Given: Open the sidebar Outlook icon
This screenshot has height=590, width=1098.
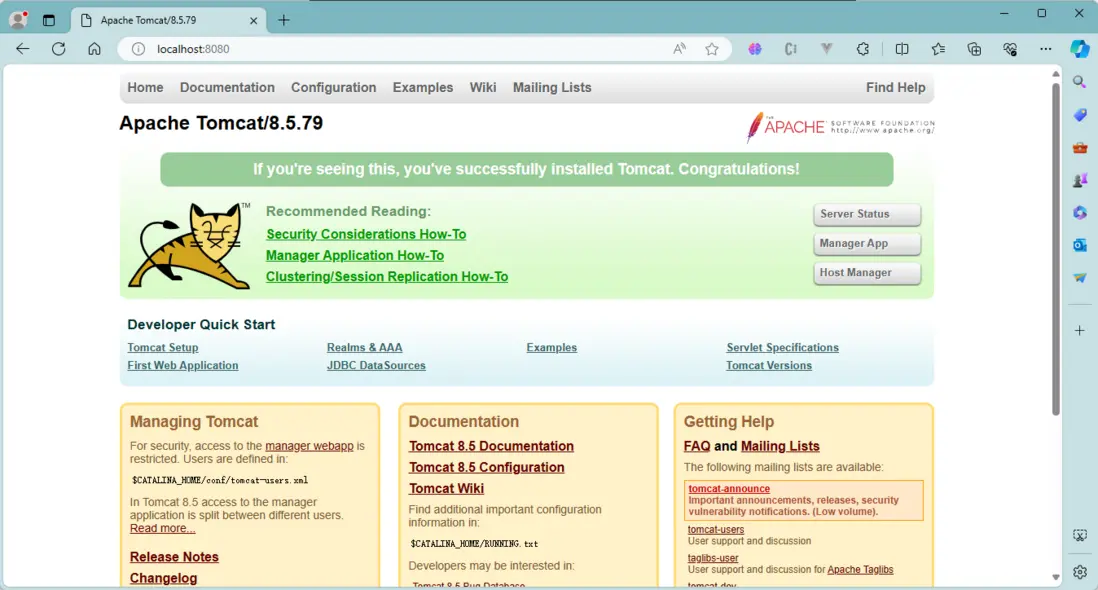Looking at the screenshot, I should pyautogui.click(x=1080, y=245).
